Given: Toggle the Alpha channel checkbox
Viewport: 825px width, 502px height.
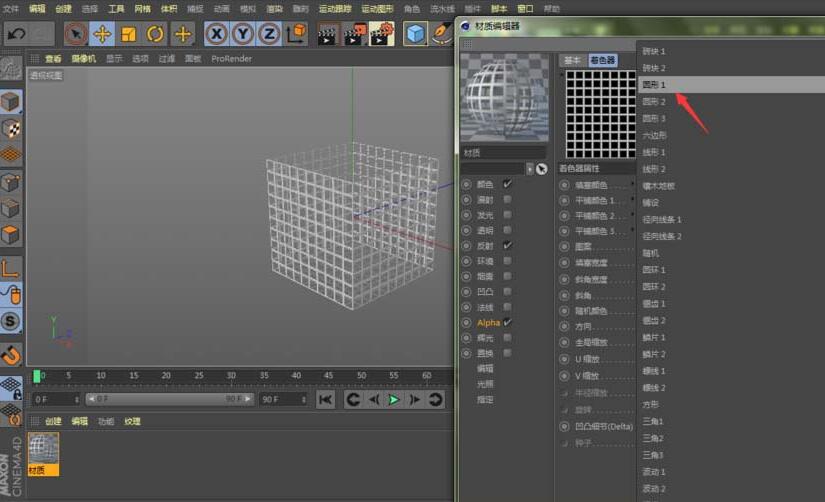Looking at the screenshot, I should coord(507,322).
